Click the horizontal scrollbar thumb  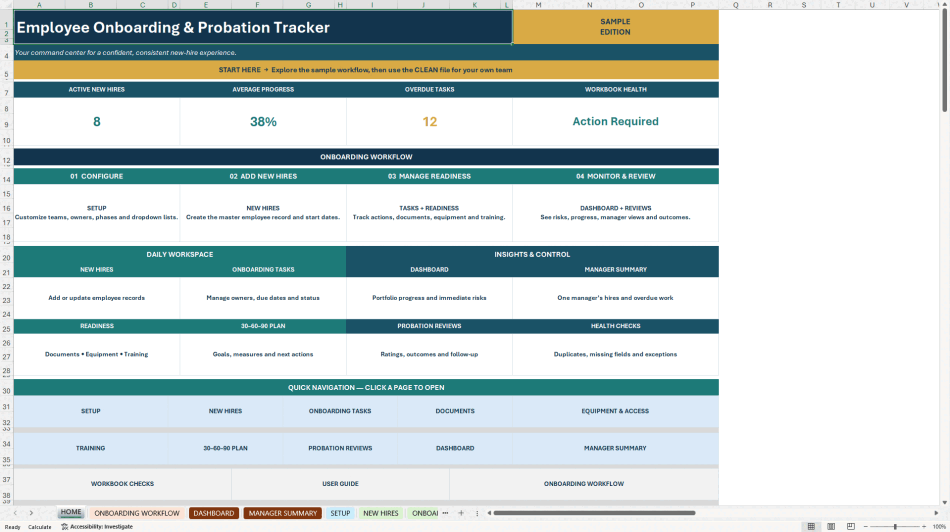coord(594,513)
